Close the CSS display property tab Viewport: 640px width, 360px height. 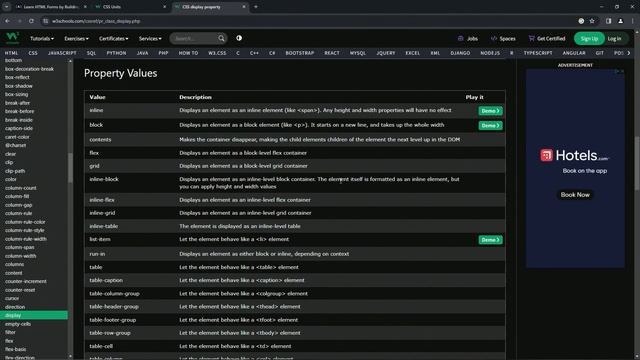(x=244, y=7)
